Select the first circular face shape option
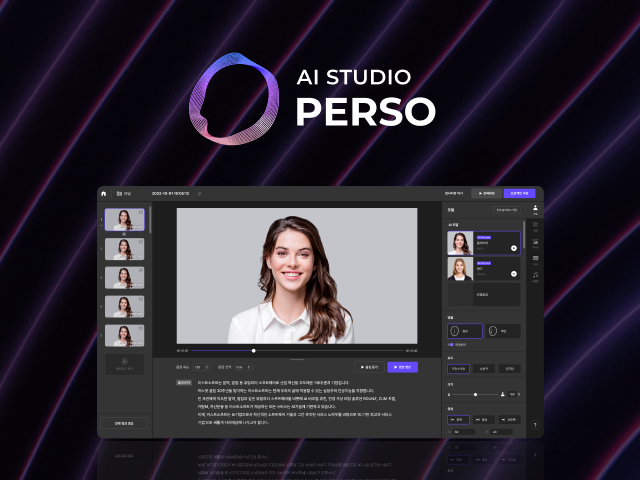This screenshot has width=640, height=480. pos(464,329)
